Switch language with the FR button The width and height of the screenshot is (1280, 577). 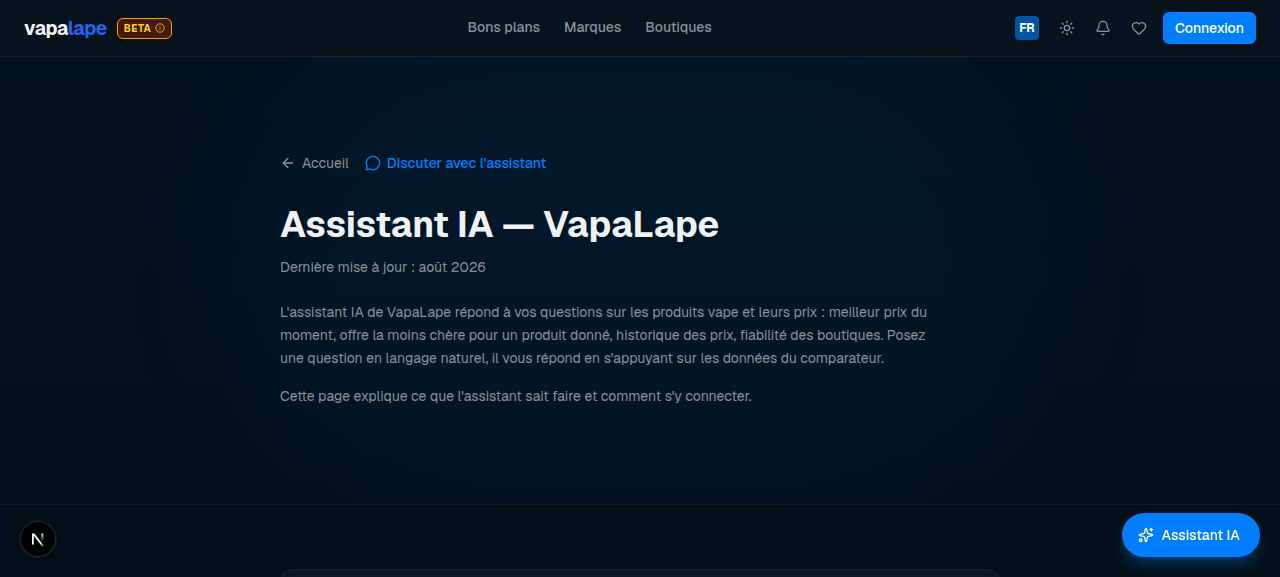(x=1026, y=28)
